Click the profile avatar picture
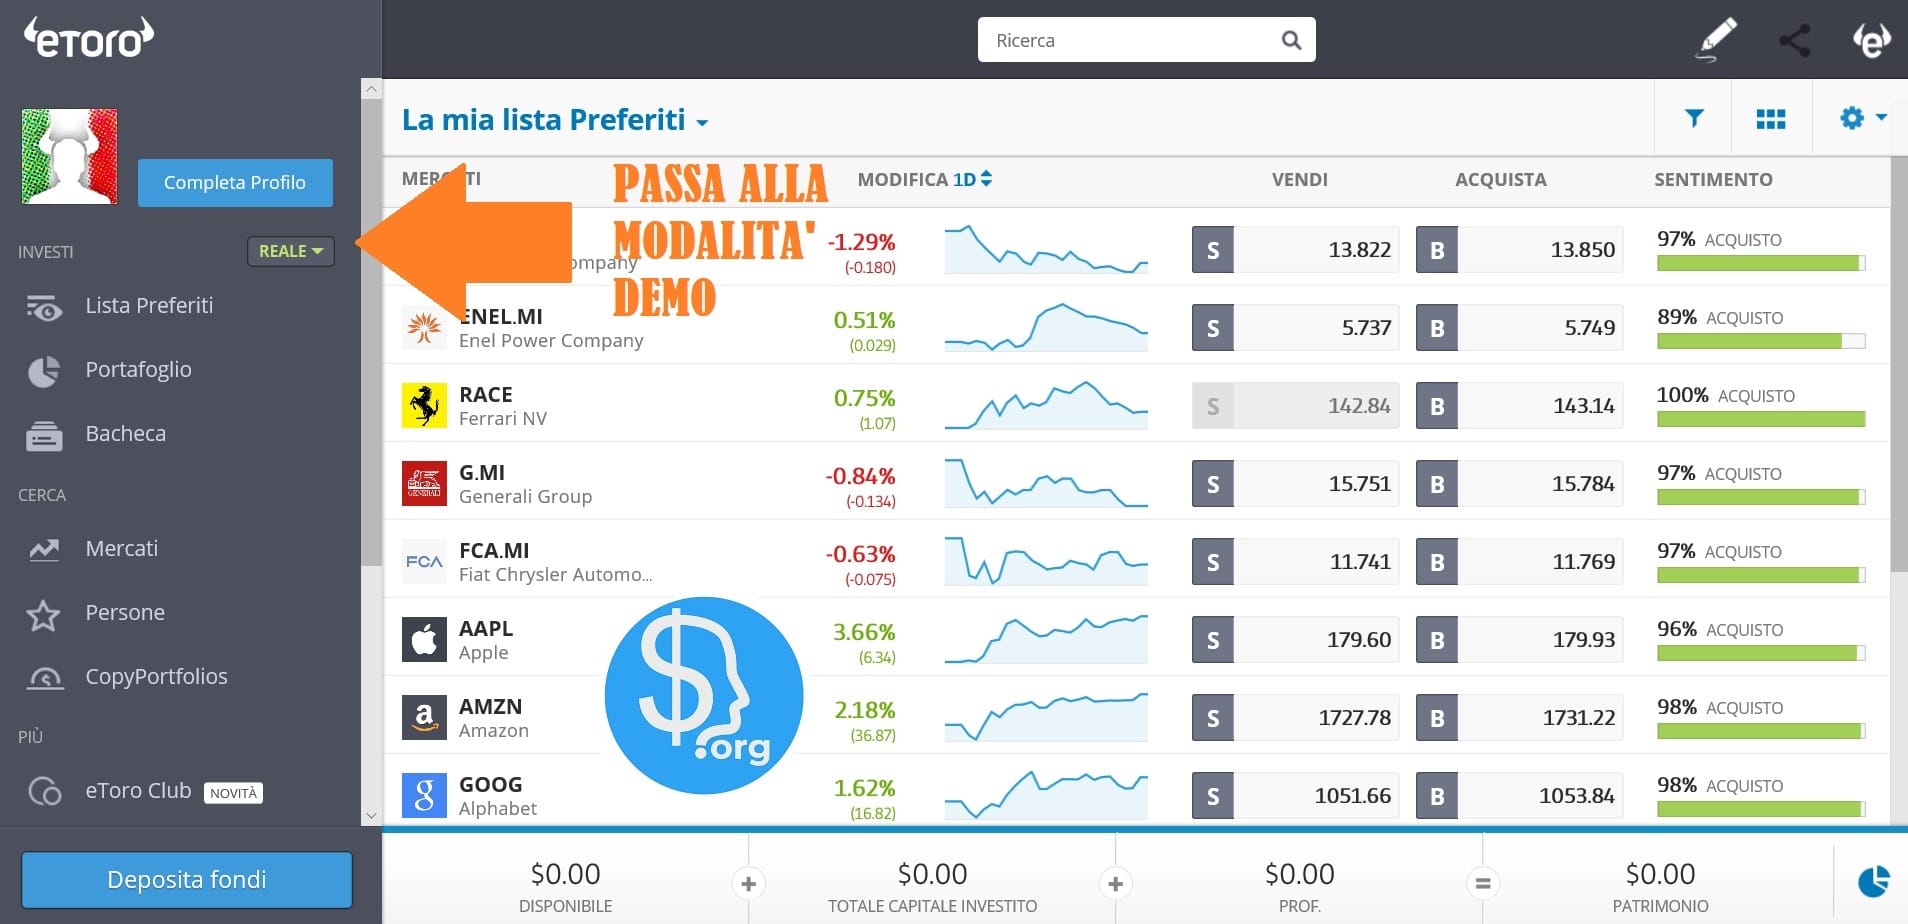Screen dimensions: 1908x924 70,156
